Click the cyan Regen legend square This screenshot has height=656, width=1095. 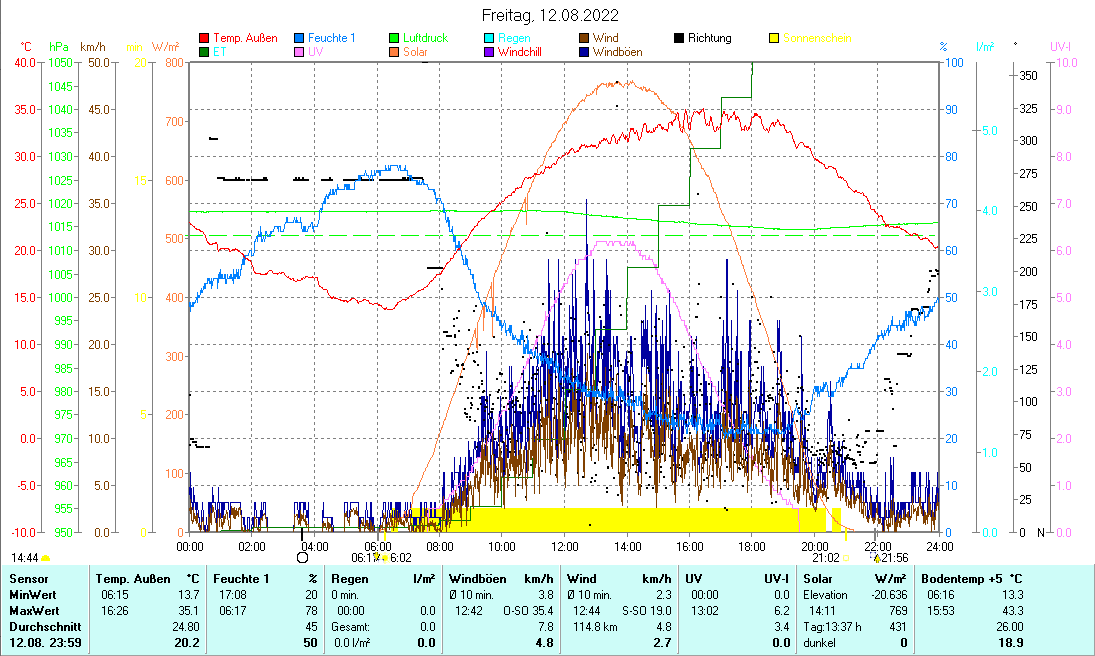489,38
